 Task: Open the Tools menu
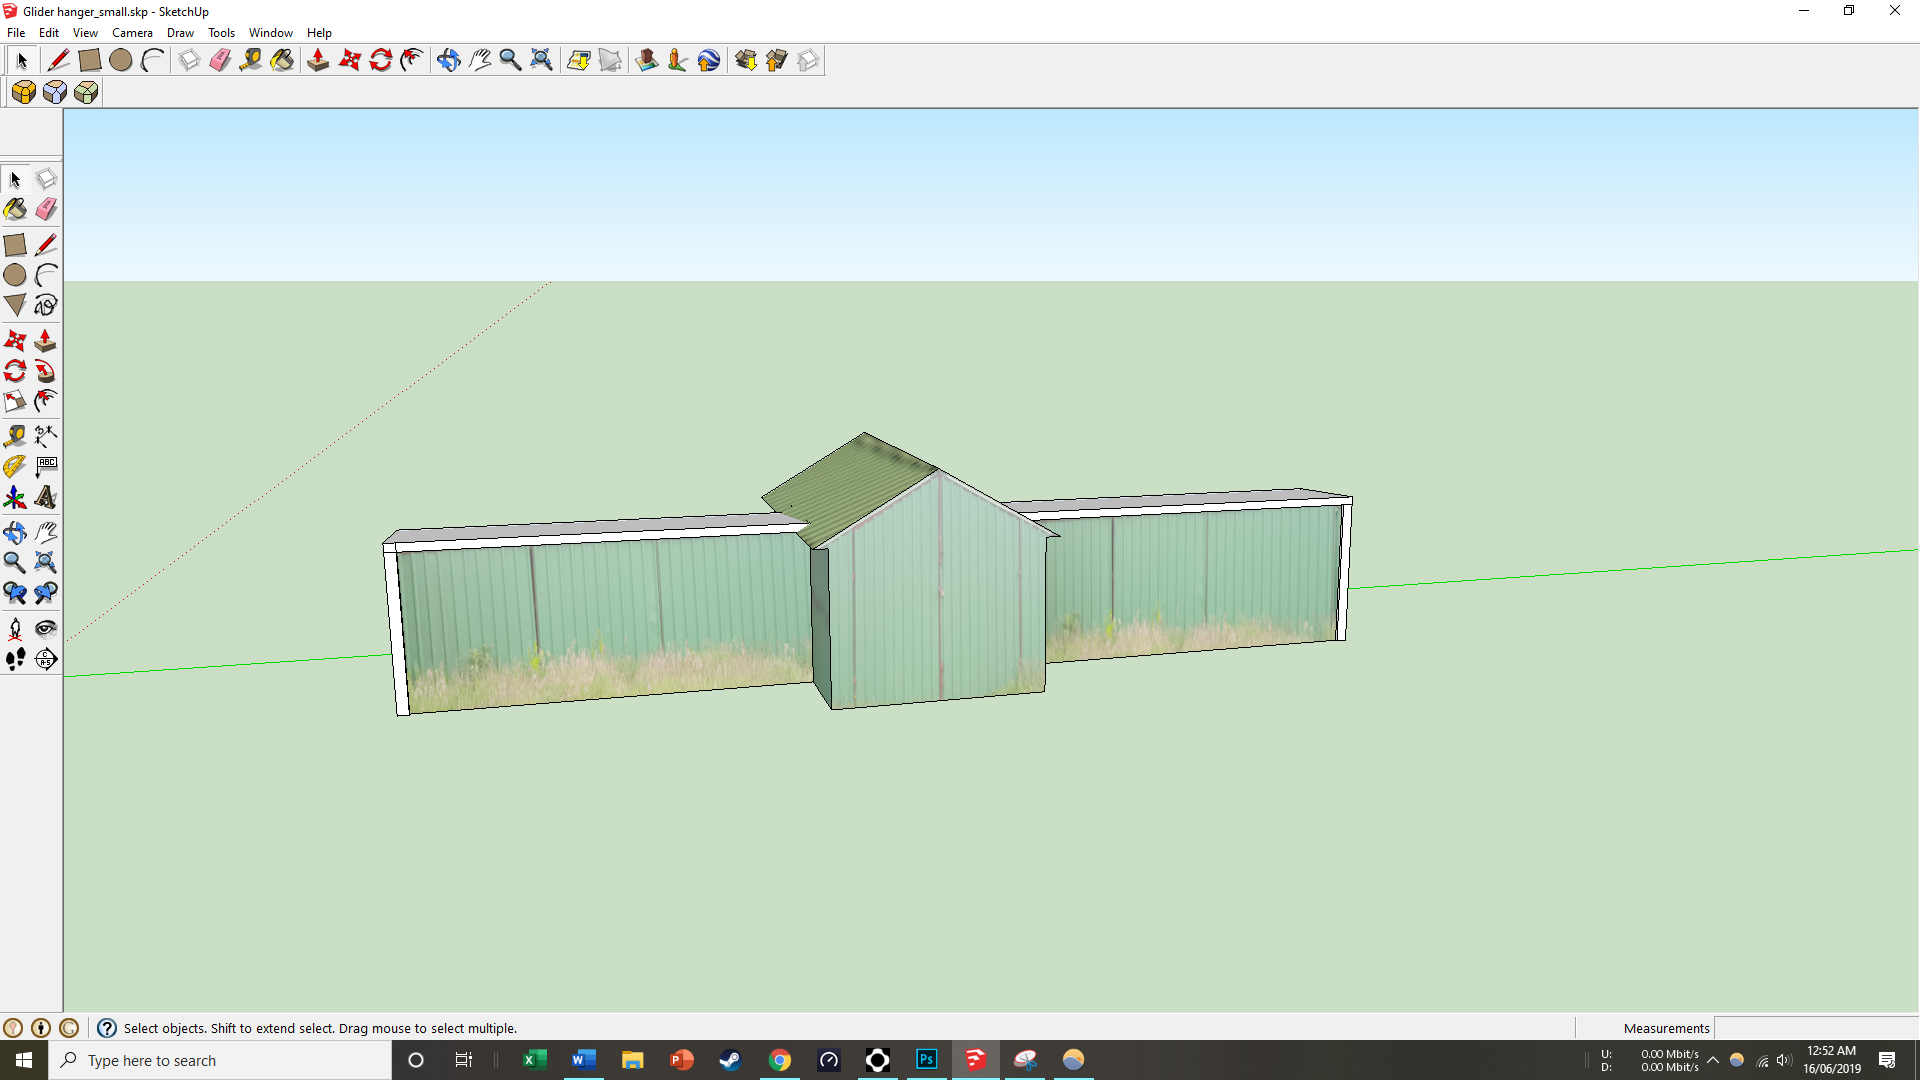pyautogui.click(x=221, y=33)
